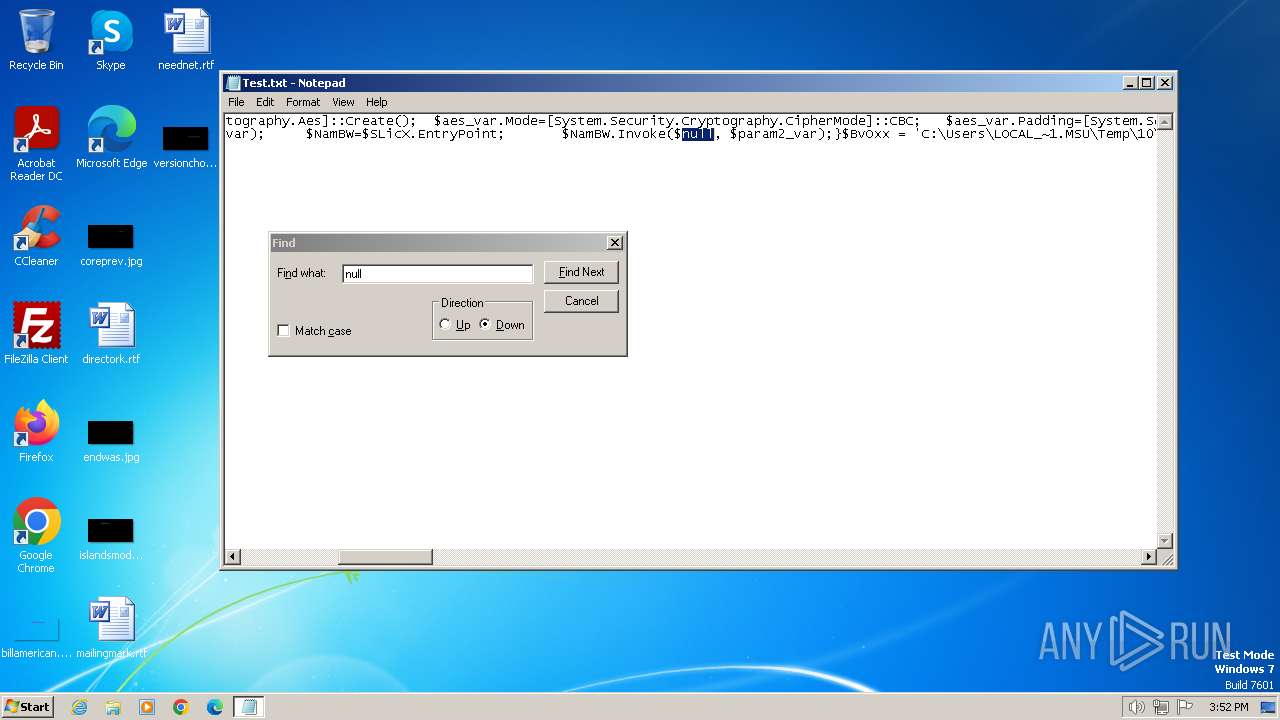Image resolution: width=1280 pixels, height=720 pixels.
Task: Select islandsmod... desktop file
Action: point(111,538)
